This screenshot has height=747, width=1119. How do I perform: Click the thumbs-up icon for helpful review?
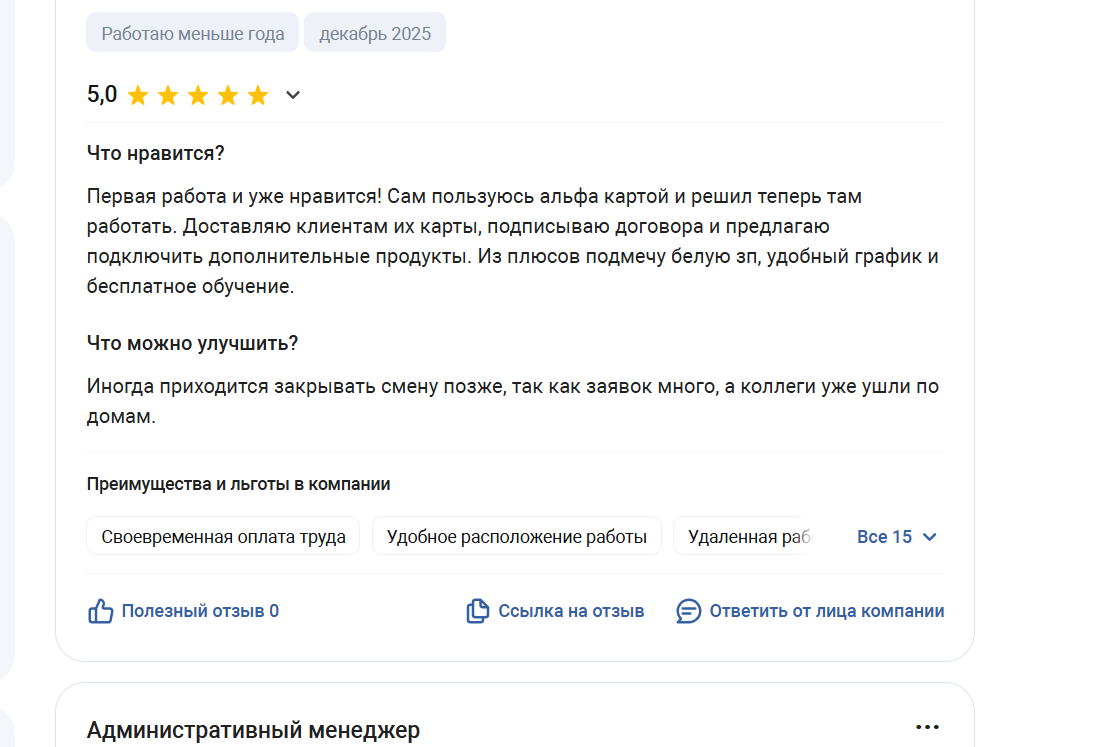point(101,611)
